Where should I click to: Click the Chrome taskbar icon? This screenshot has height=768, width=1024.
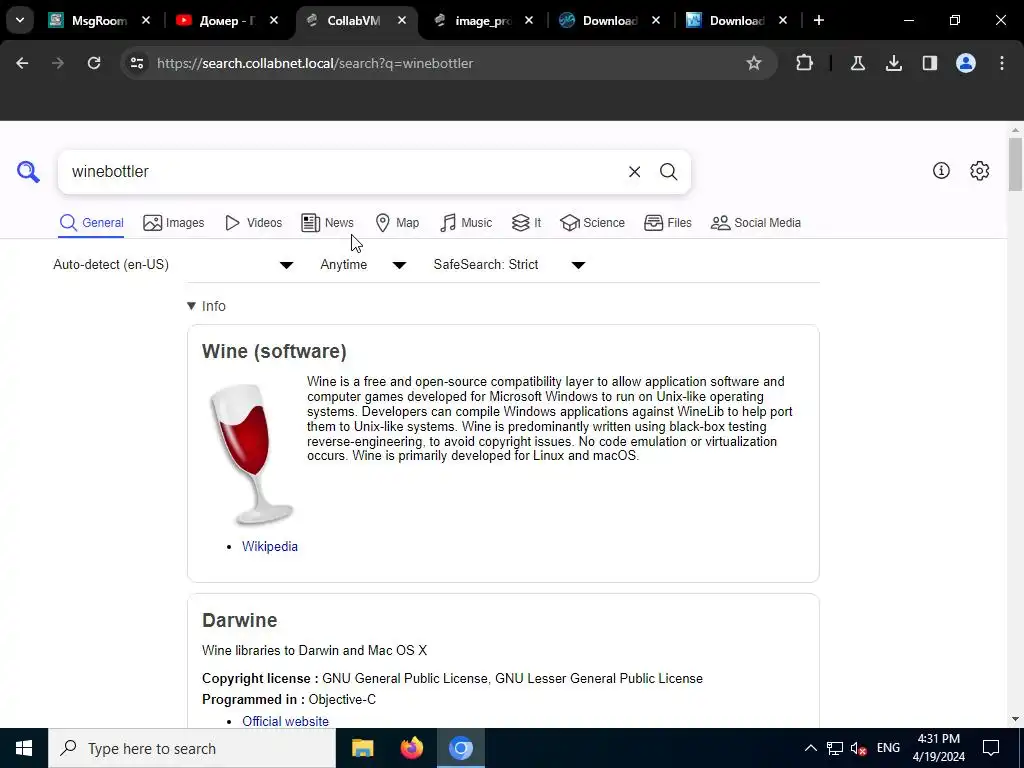[x=460, y=748]
